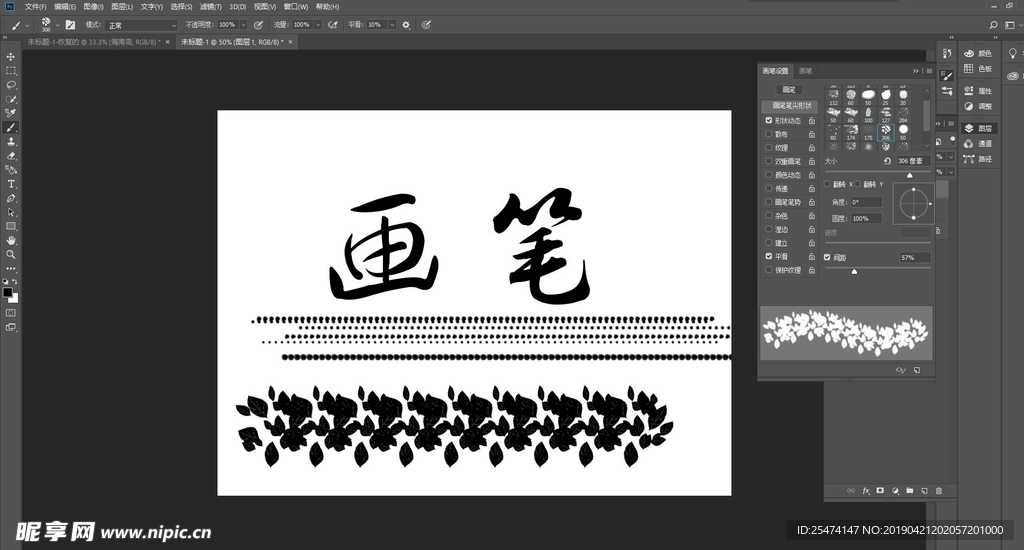Open the 滤镜(T) menu
Image resolution: width=1024 pixels, height=550 pixels.
pos(208,6)
